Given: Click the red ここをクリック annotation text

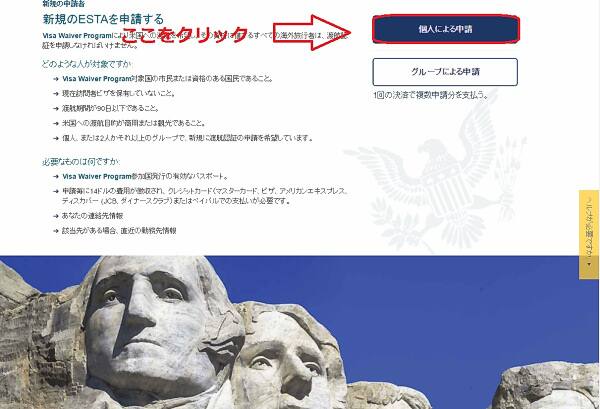Looking at the screenshot, I should [x=185, y=34].
